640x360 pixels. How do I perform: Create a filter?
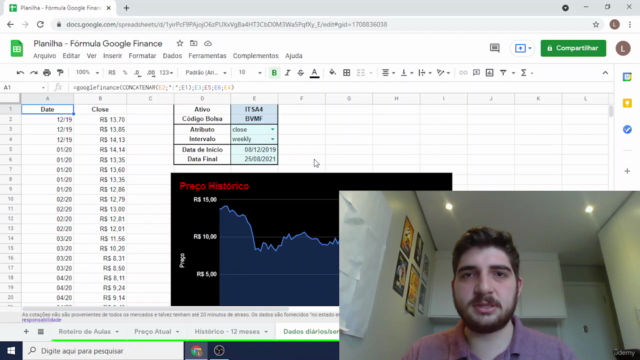(503, 73)
